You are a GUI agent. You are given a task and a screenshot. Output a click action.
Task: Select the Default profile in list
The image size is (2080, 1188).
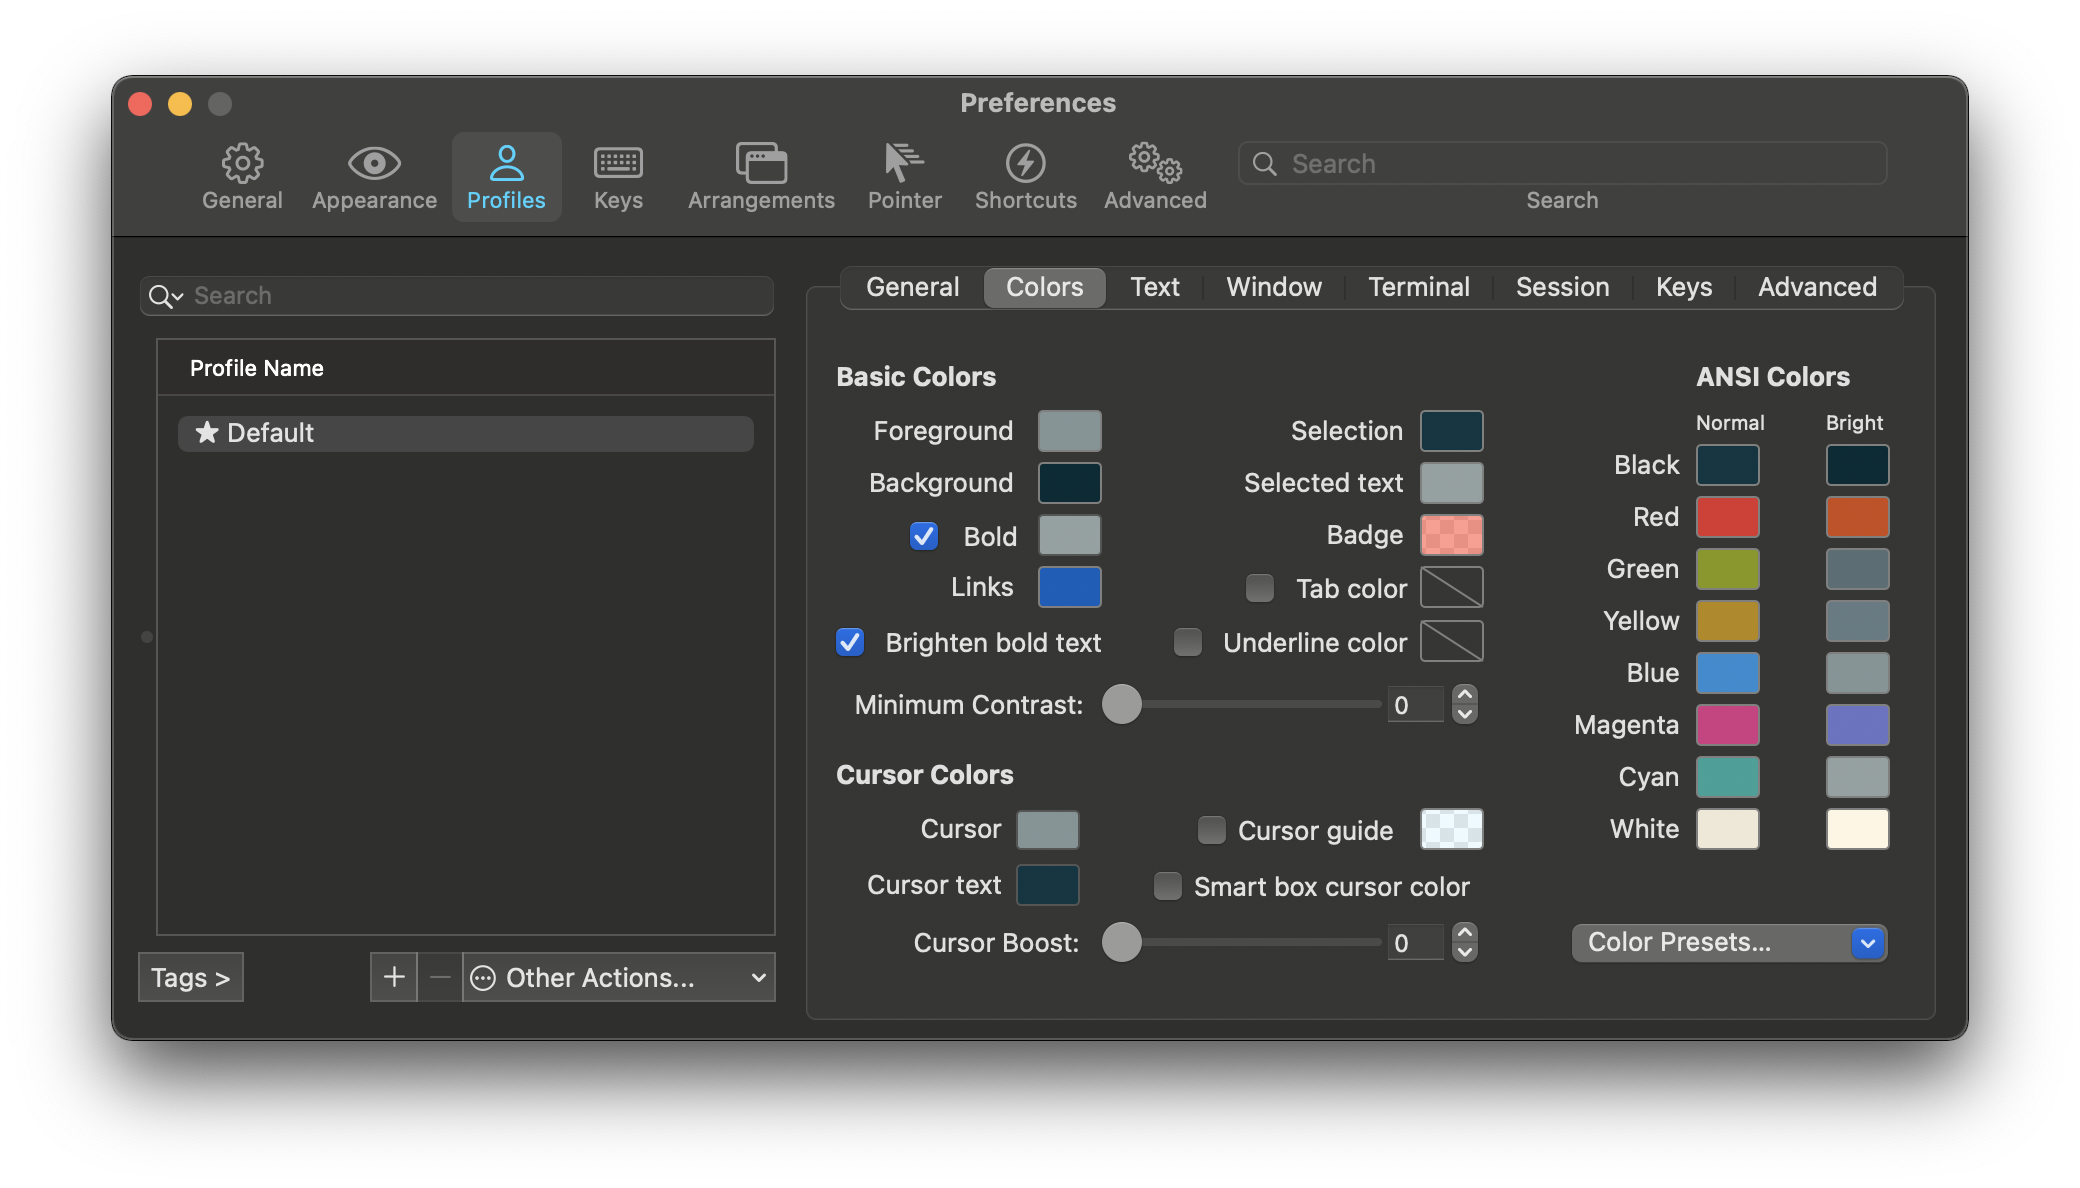465,433
